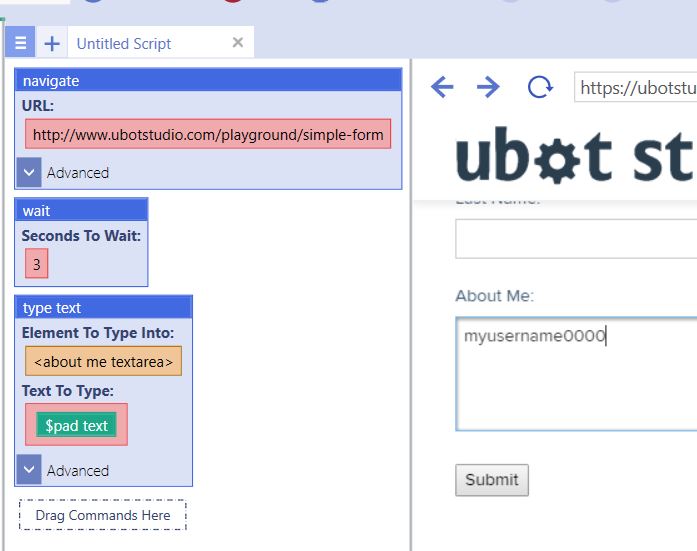Close the Untitled Script tab
Image resolution: width=697 pixels, height=551 pixels.
click(x=238, y=42)
